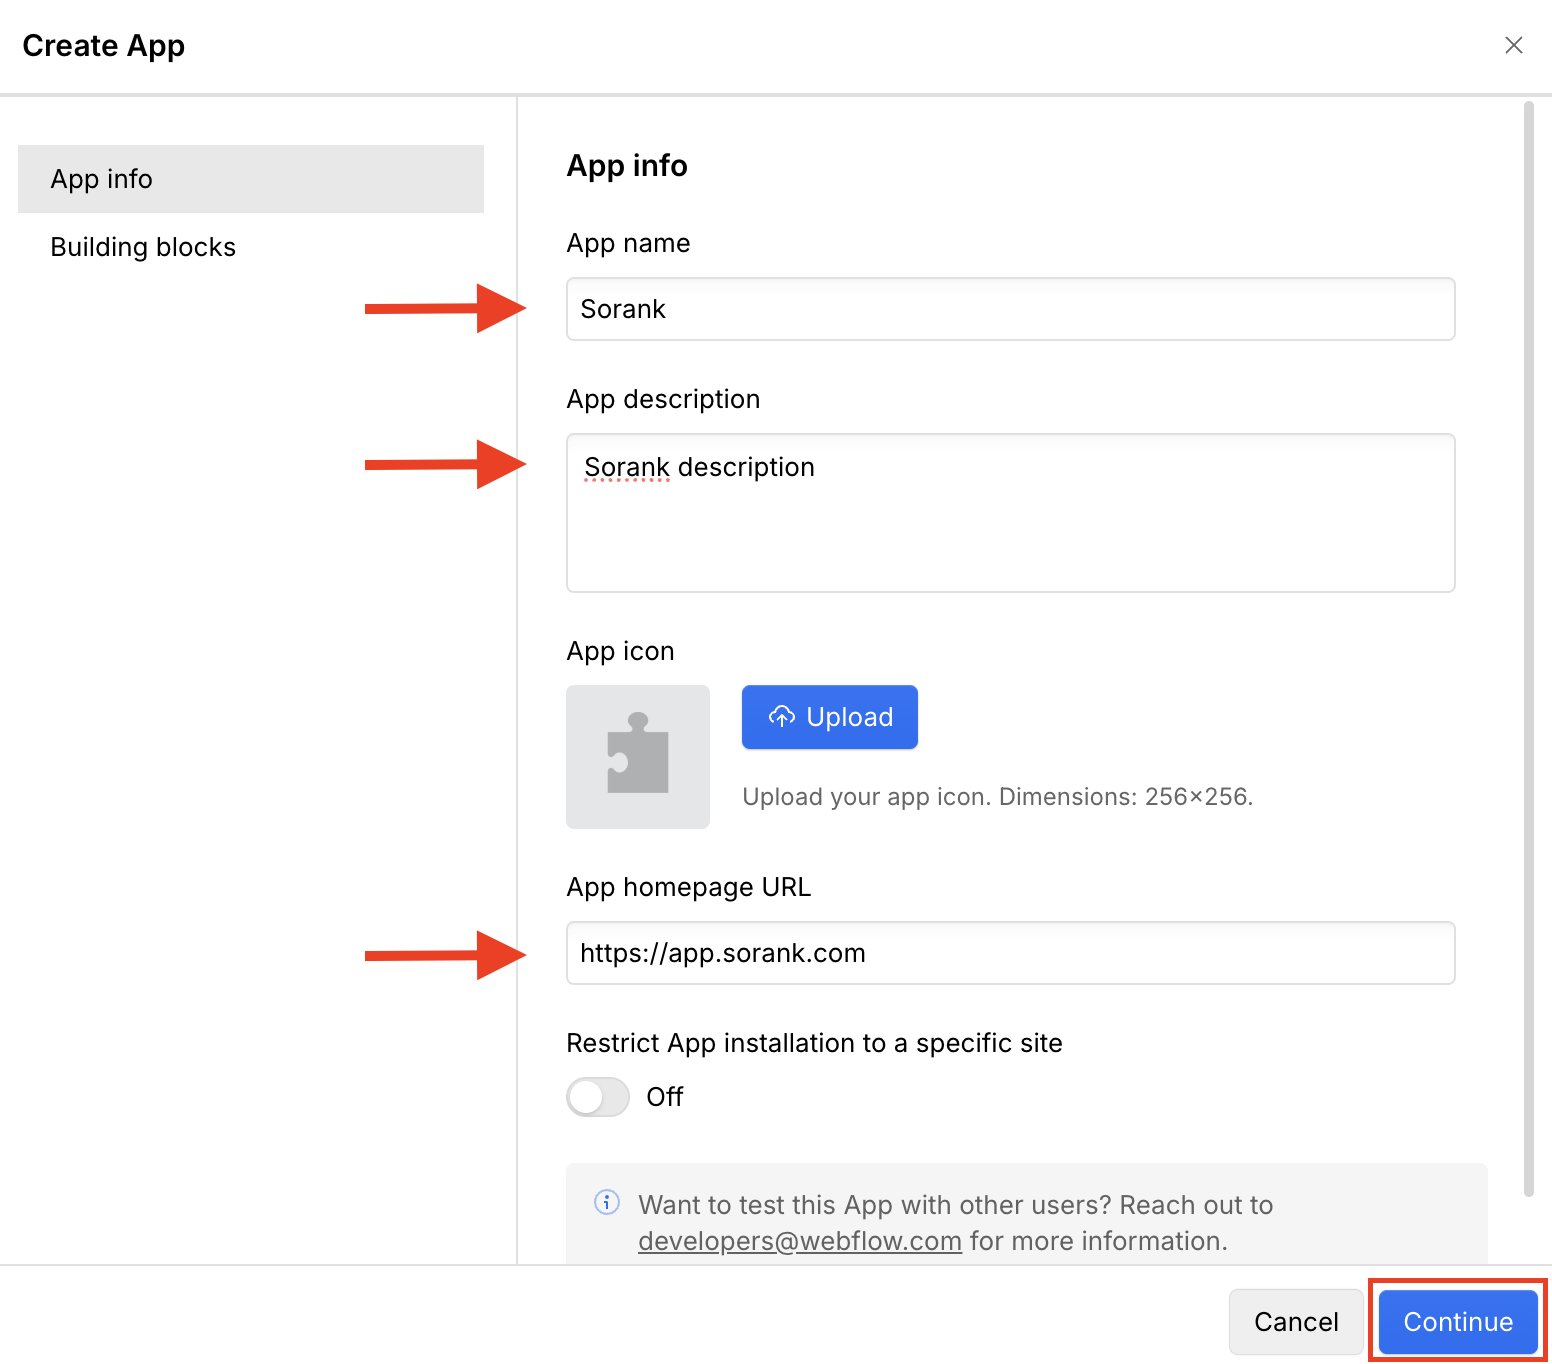Toggle the restrict installation switch
This screenshot has height=1364, width=1552.
tap(598, 1097)
